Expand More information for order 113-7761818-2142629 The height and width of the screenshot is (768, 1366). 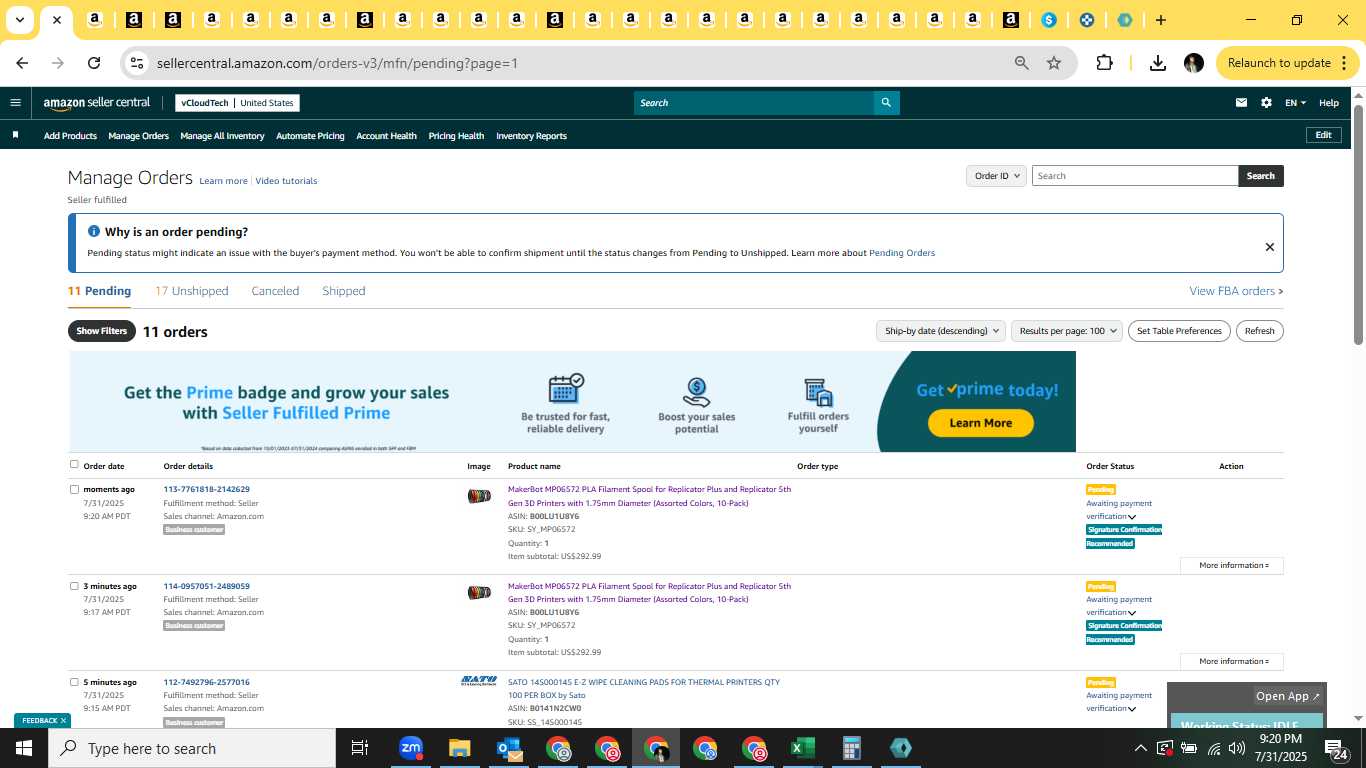[x=1232, y=565]
